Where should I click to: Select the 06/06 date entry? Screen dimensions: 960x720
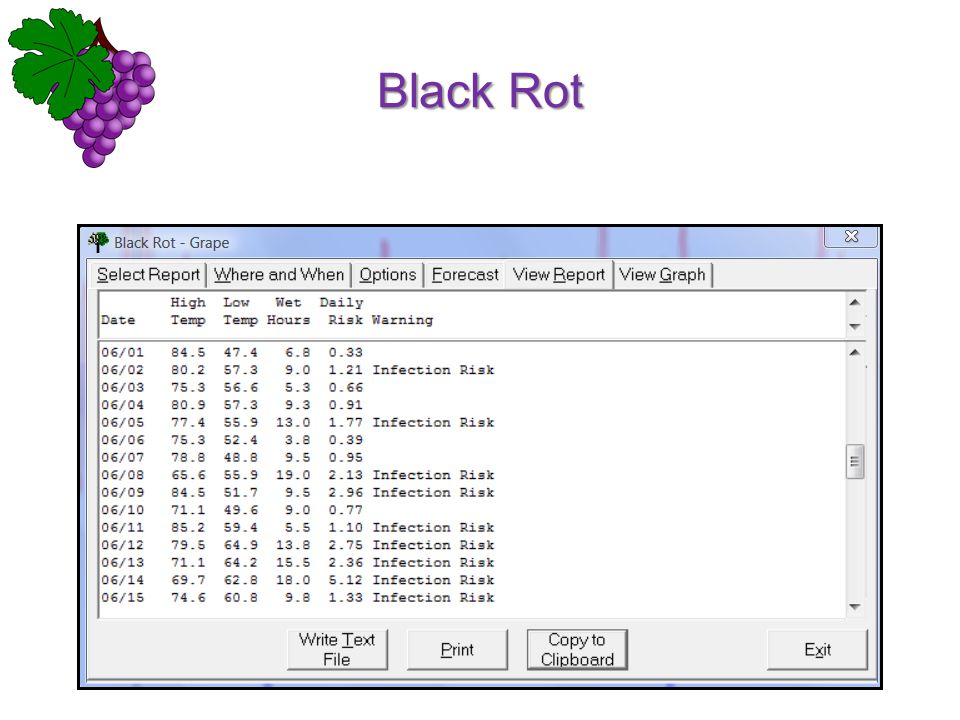click(x=122, y=440)
